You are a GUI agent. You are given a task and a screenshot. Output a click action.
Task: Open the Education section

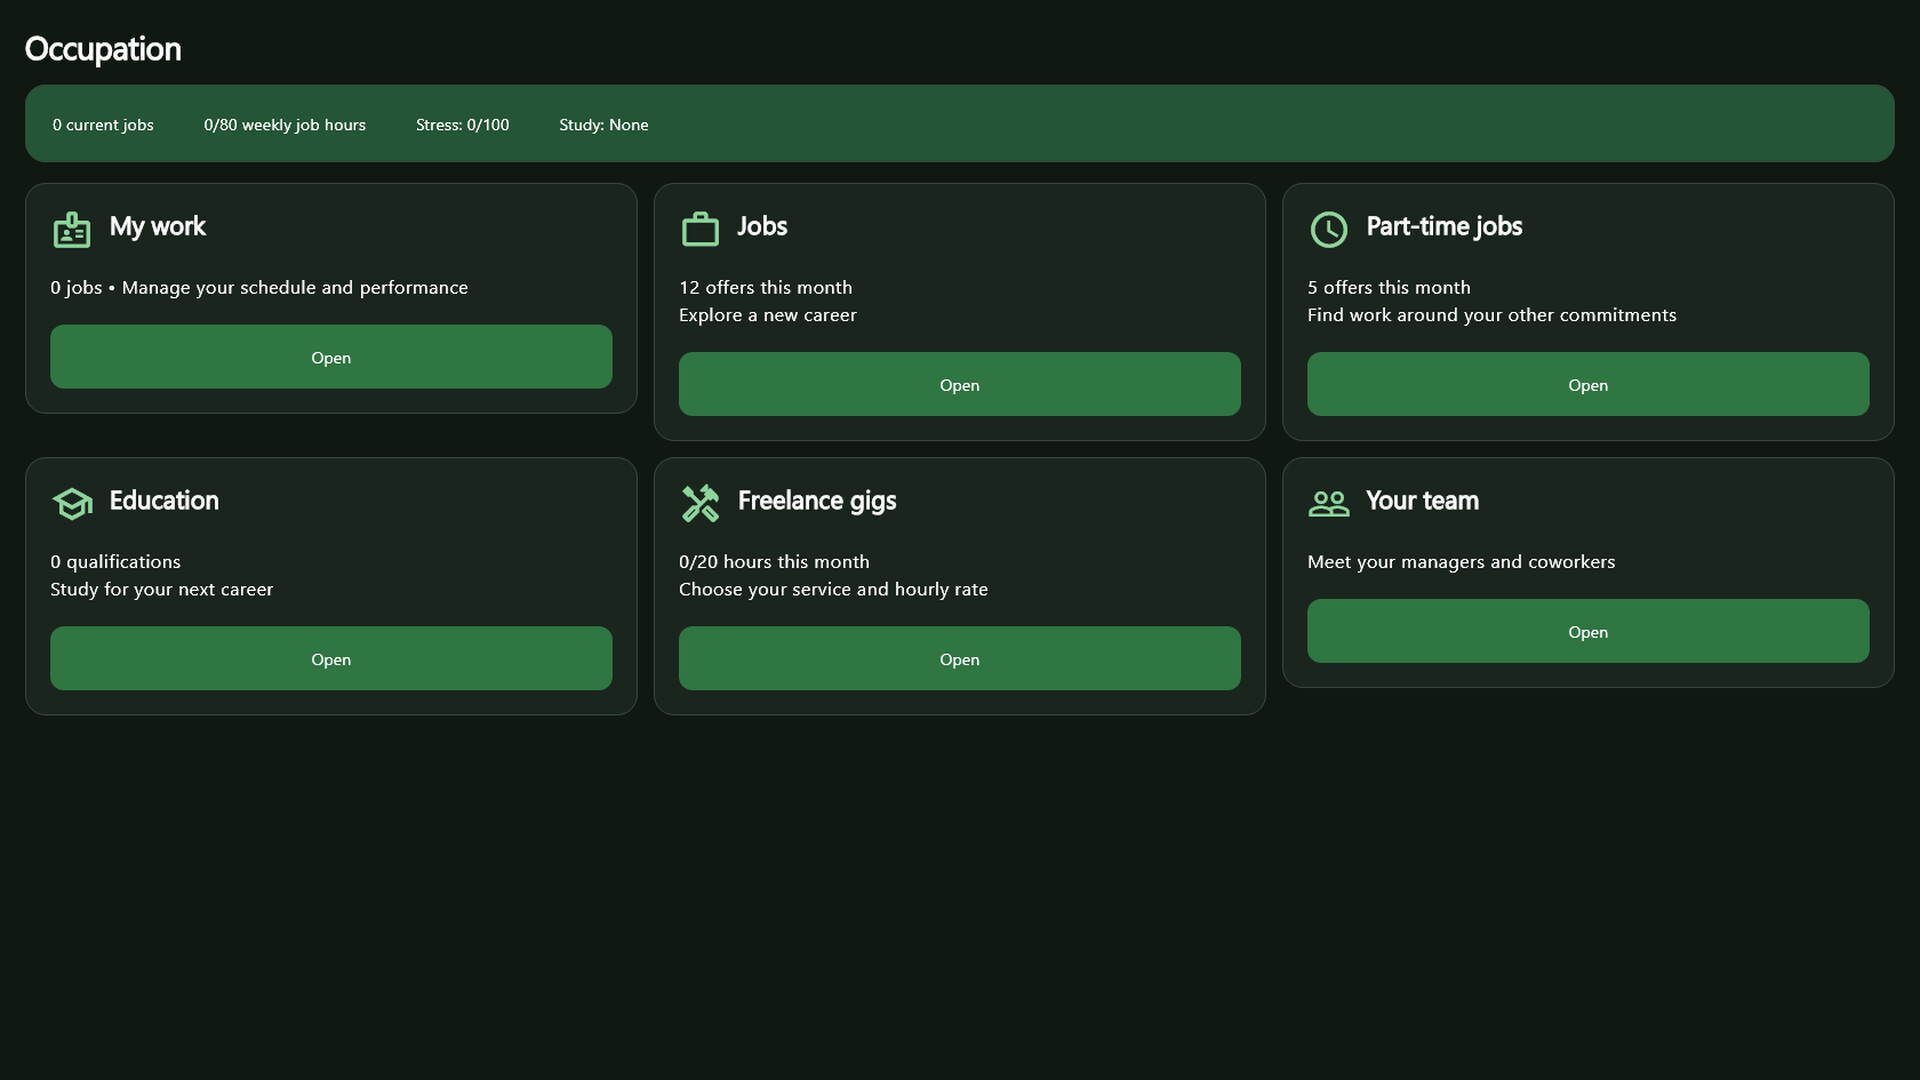click(x=331, y=658)
